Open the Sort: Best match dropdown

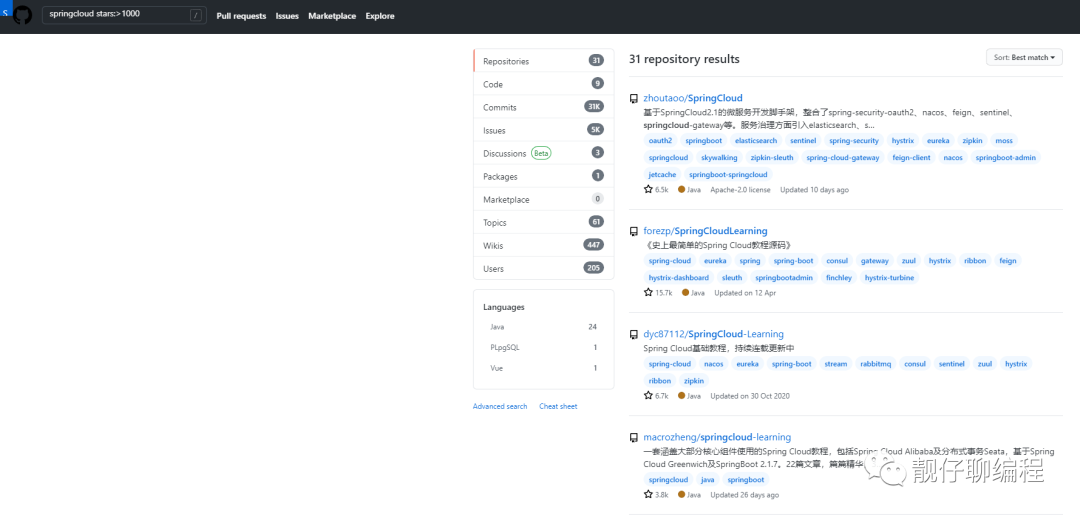[1024, 58]
